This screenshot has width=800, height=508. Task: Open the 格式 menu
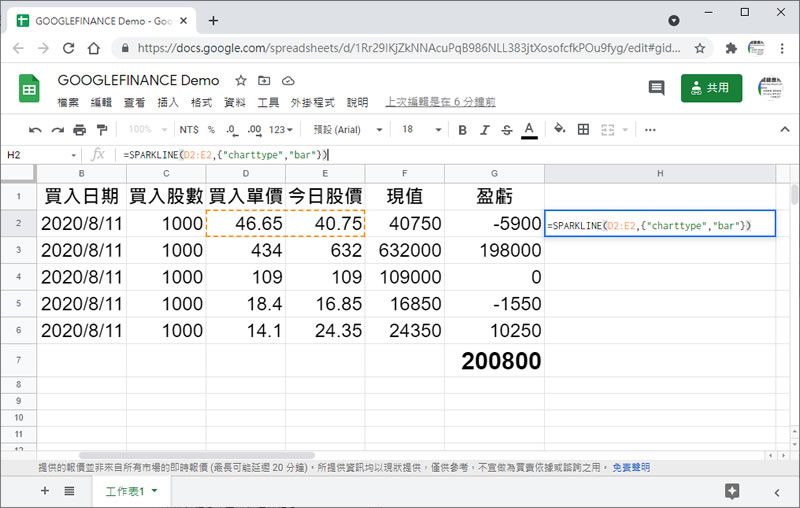pos(201,103)
